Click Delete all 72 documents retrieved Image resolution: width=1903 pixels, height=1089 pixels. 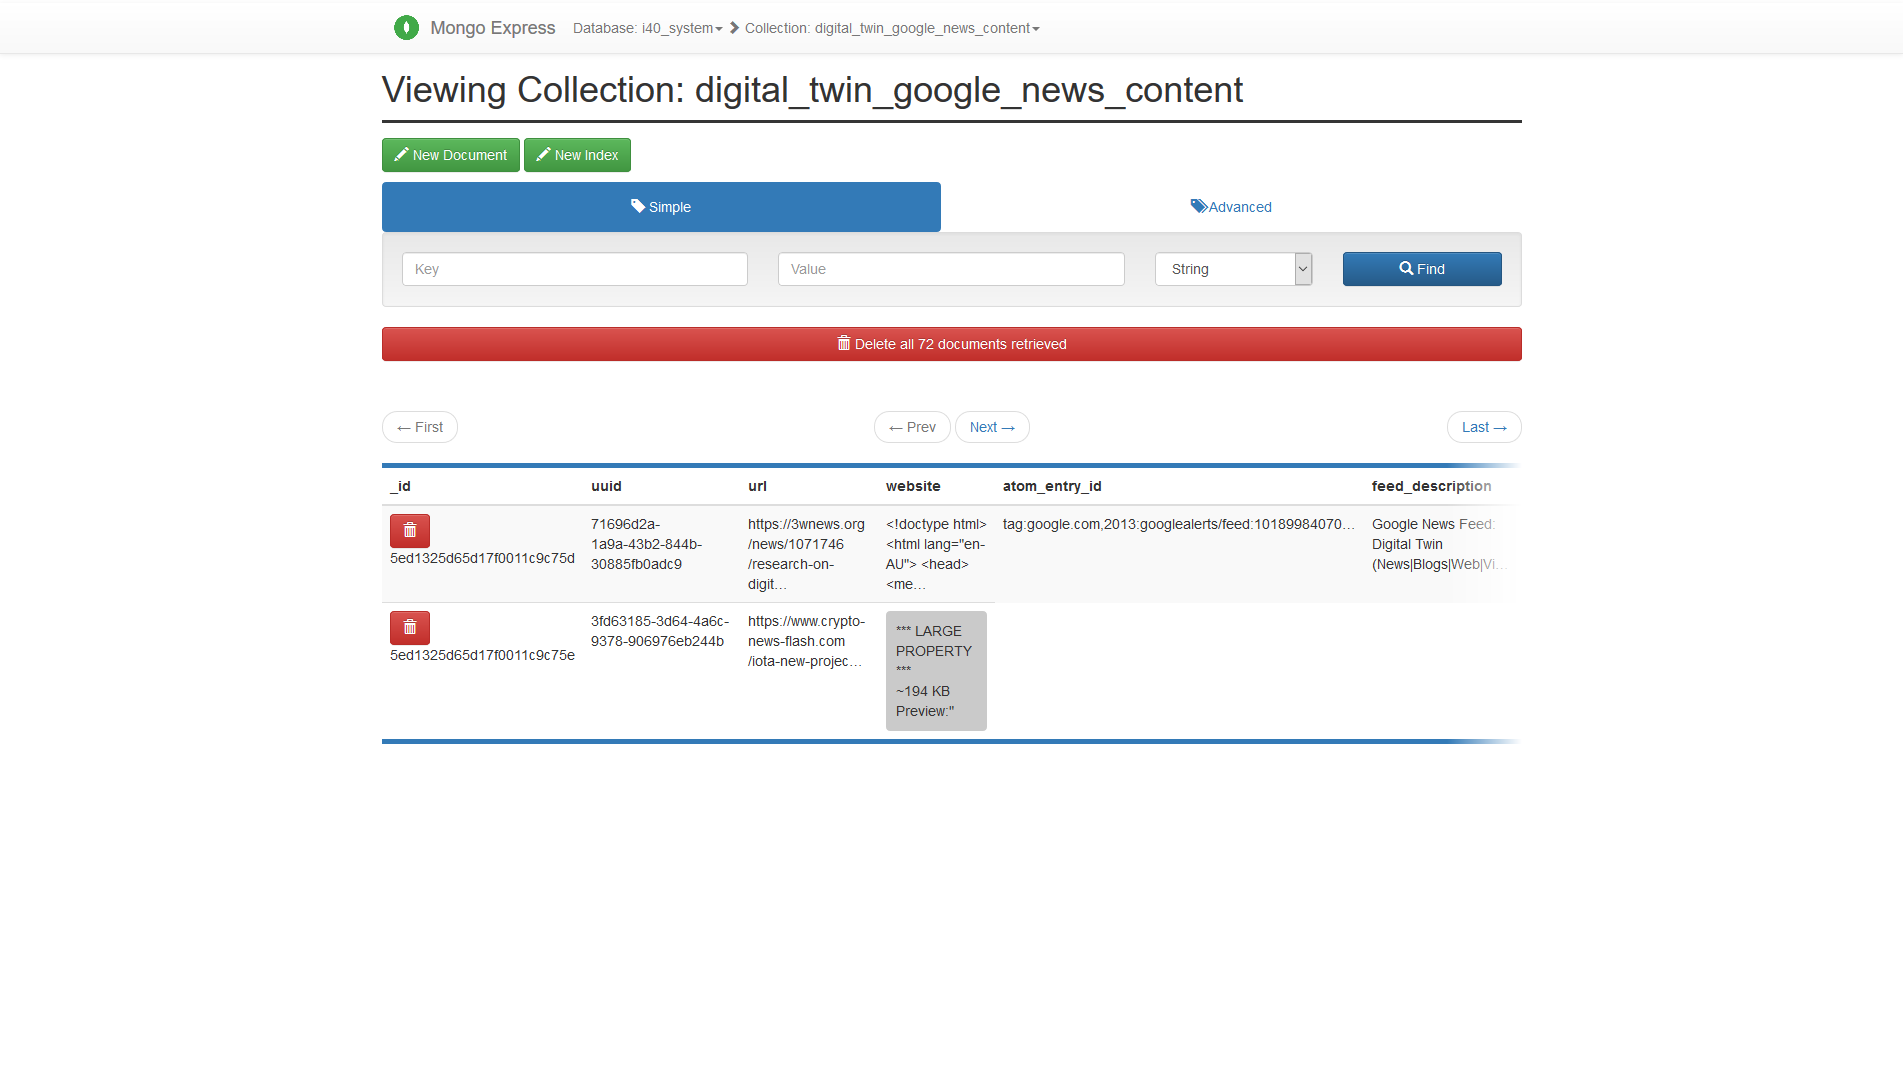point(951,343)
